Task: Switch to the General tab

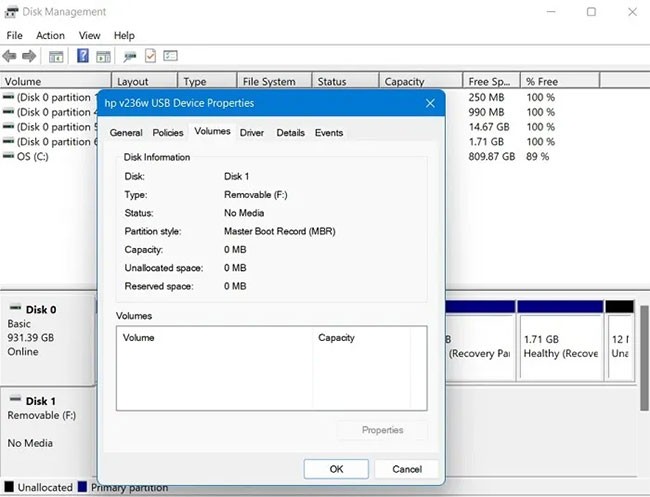Action: click(x=126, y=133)
